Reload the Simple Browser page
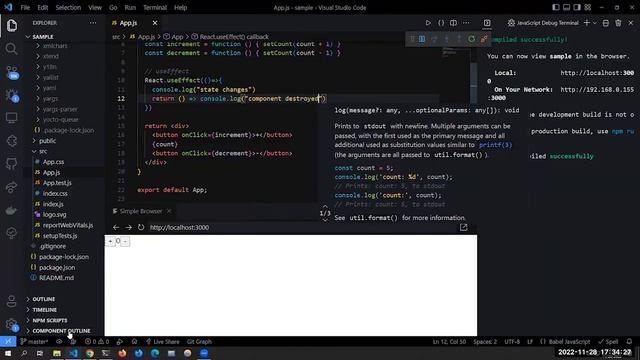The width and height of the screenshot is (640, 360). [x=141, y=227]
